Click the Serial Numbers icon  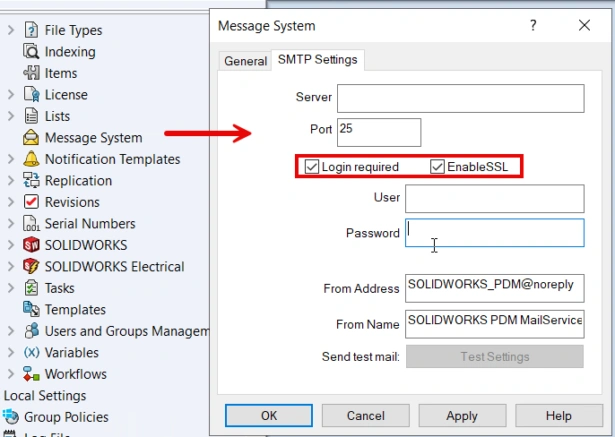tap(30, 224)
